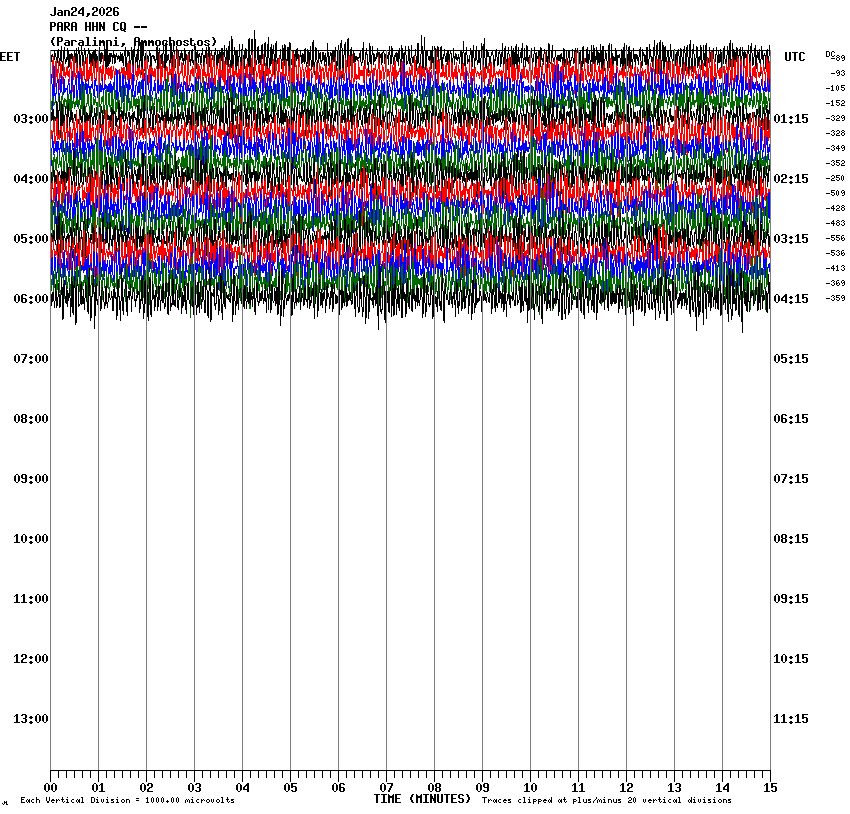850x814 pixels.
Task: Select the 03:00 EET time label
Action: (x=31, y=119)
